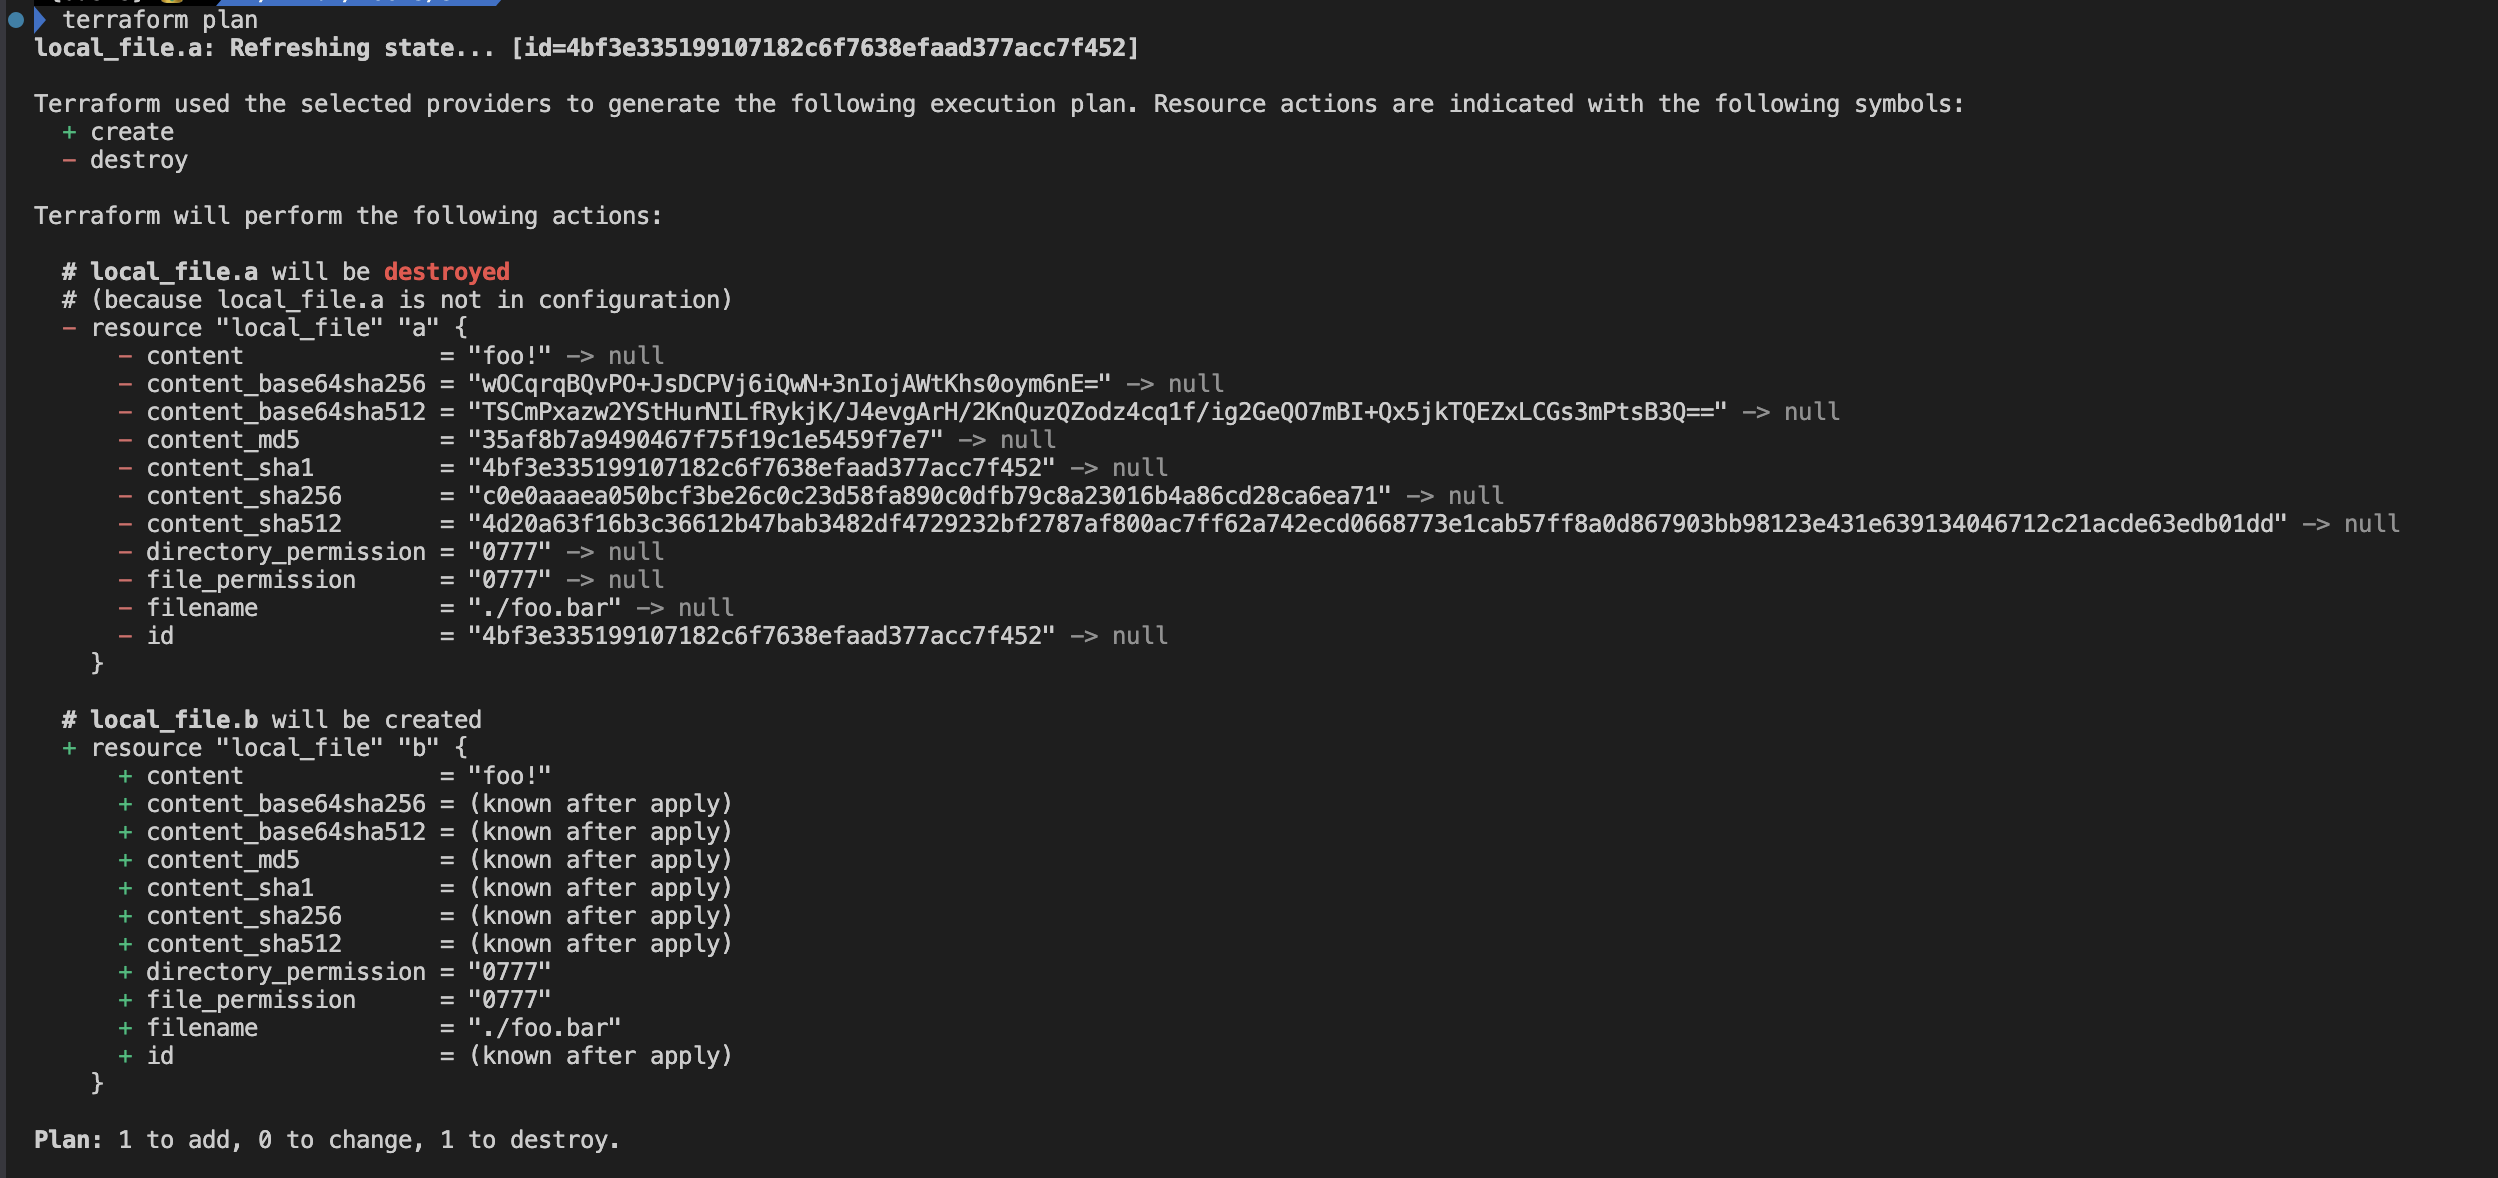
Task: Click the red minus next to content_md5
Action: [x=125, y=440]
